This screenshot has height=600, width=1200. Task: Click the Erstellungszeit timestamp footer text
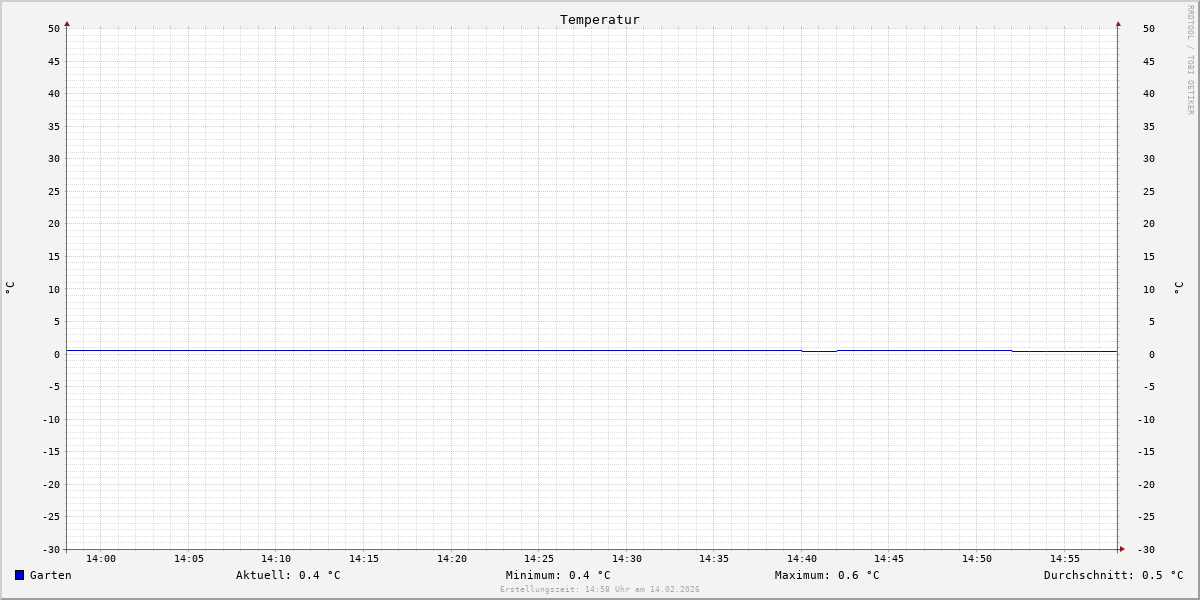tap(600, 589)
